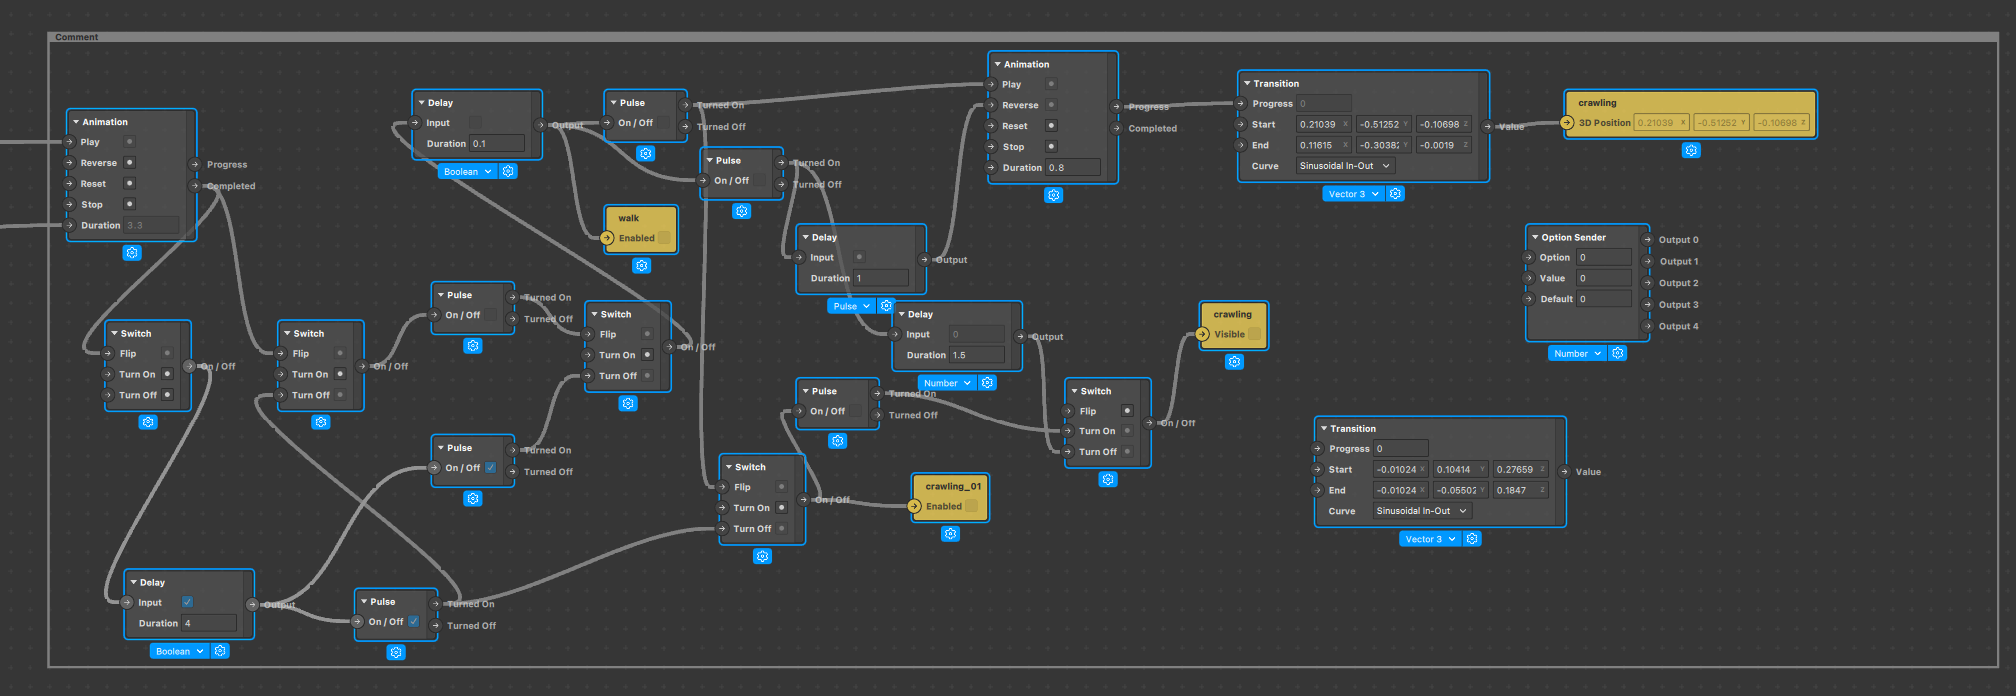Open settings gear below the walk node

642,265
